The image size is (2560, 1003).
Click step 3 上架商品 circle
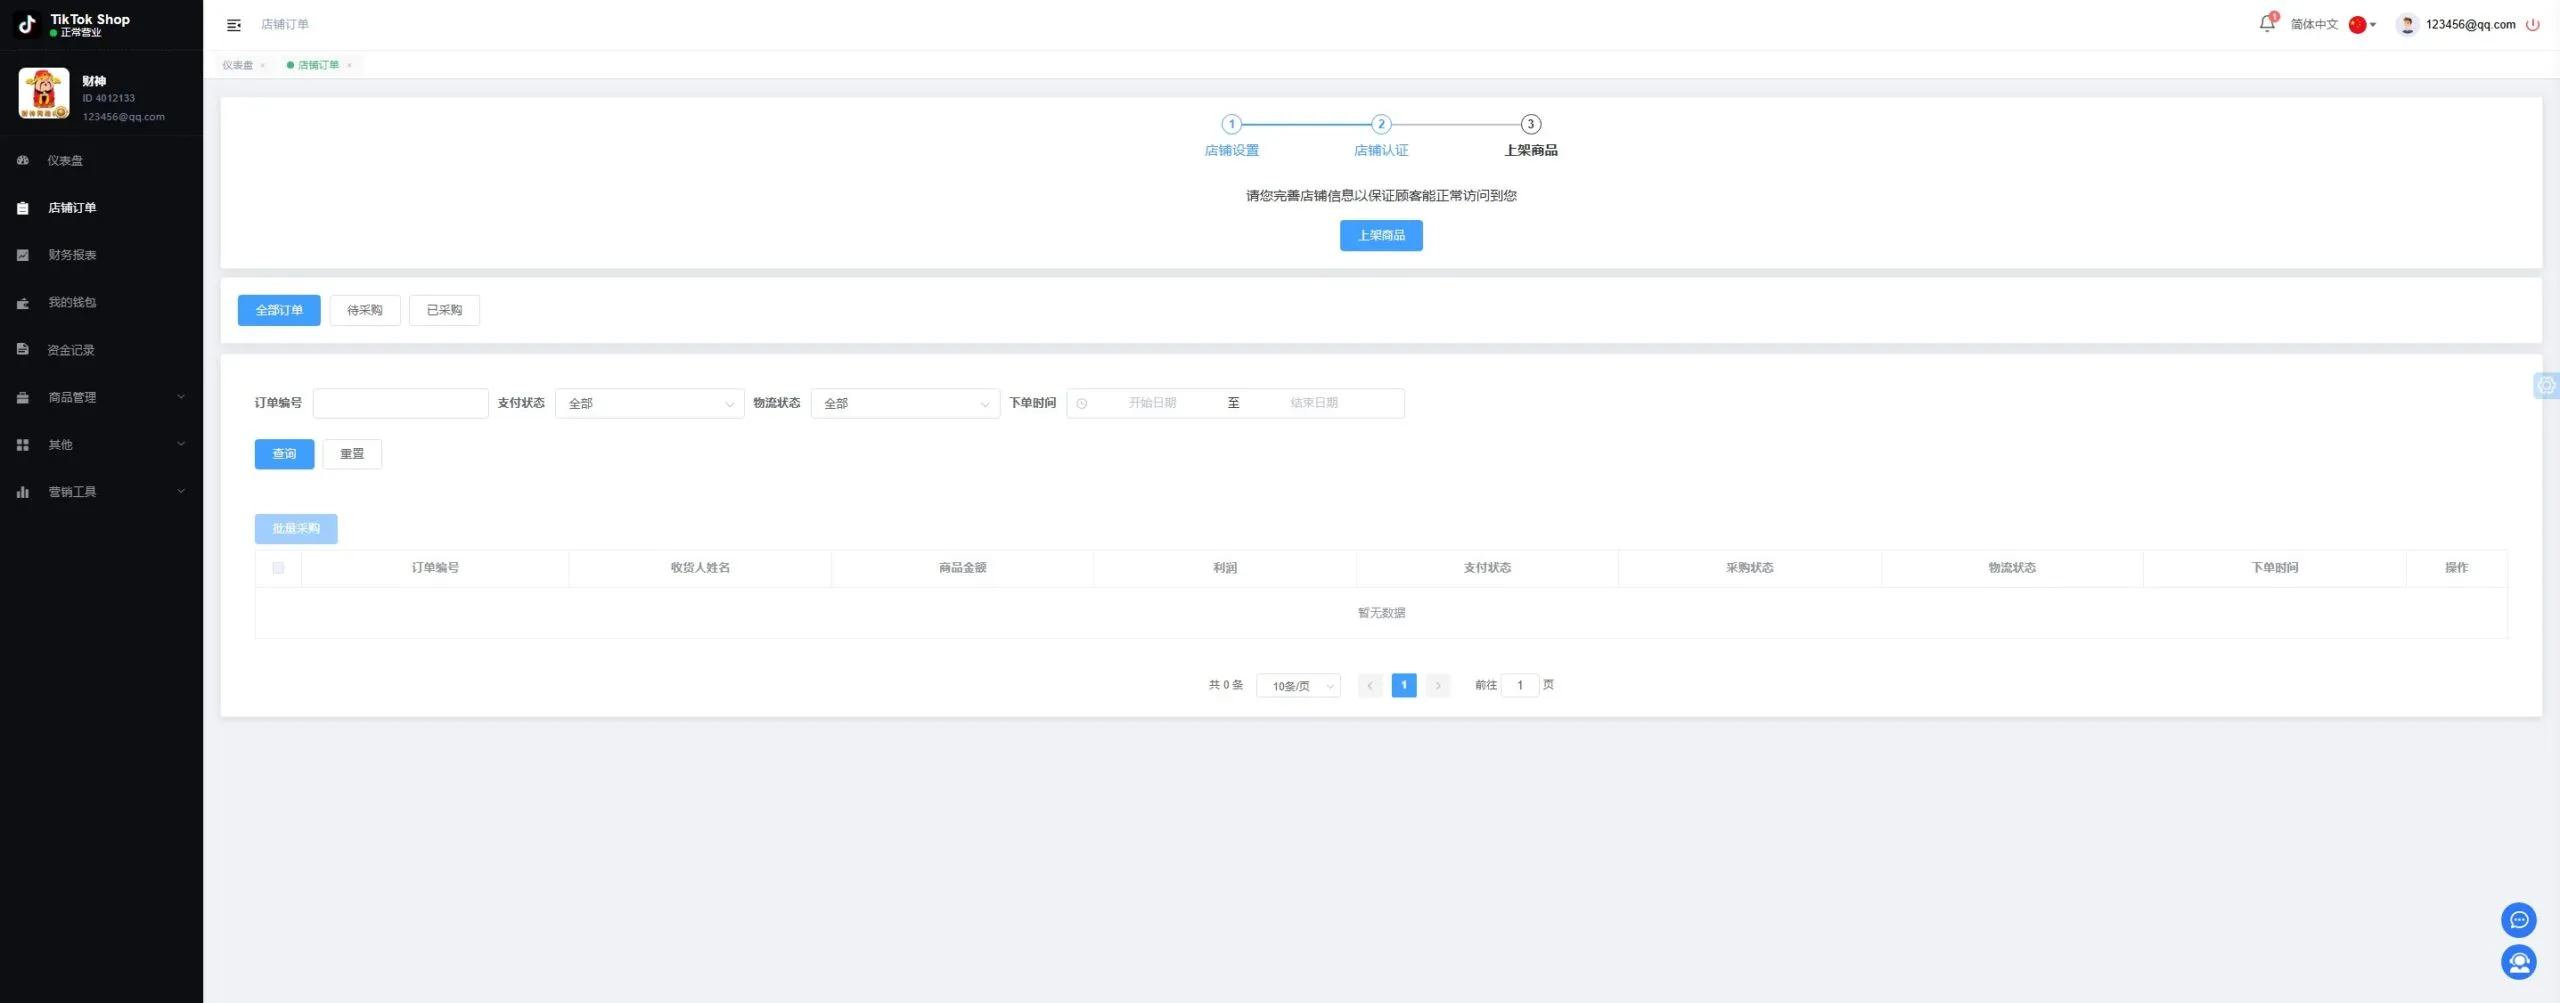(x=1530, y=124)
